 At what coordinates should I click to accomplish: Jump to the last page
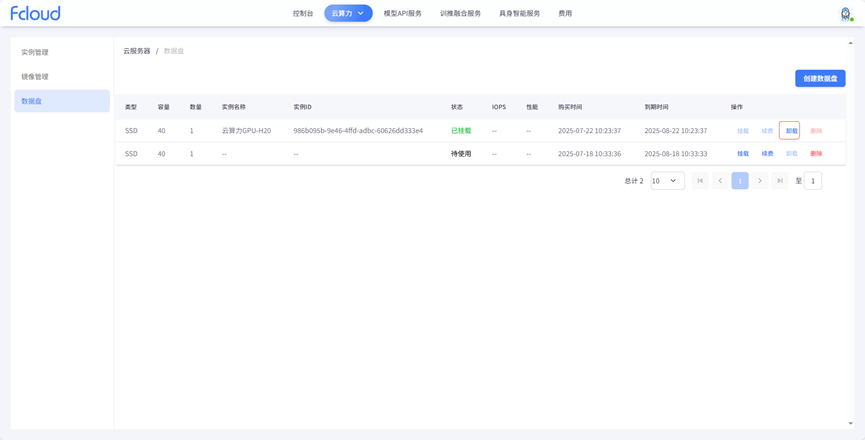point(780,181)
